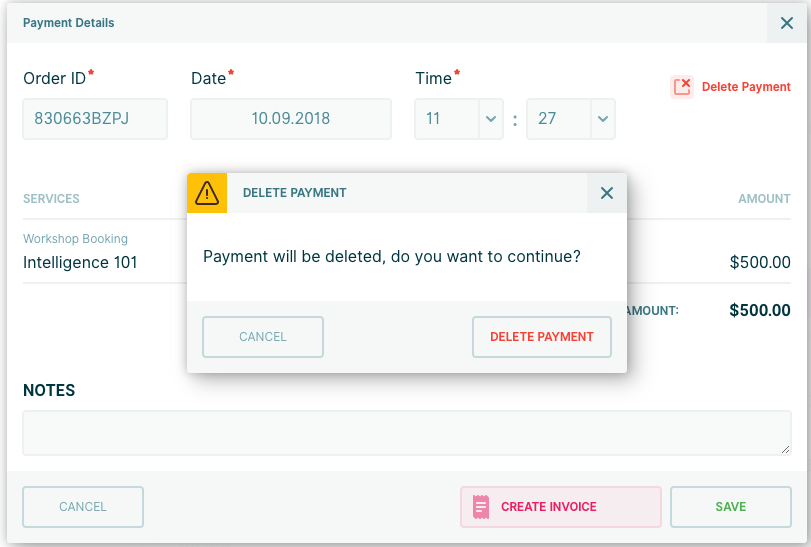
Task: Click the receipt icon on Create Invoice
Action: pos(481,506)
